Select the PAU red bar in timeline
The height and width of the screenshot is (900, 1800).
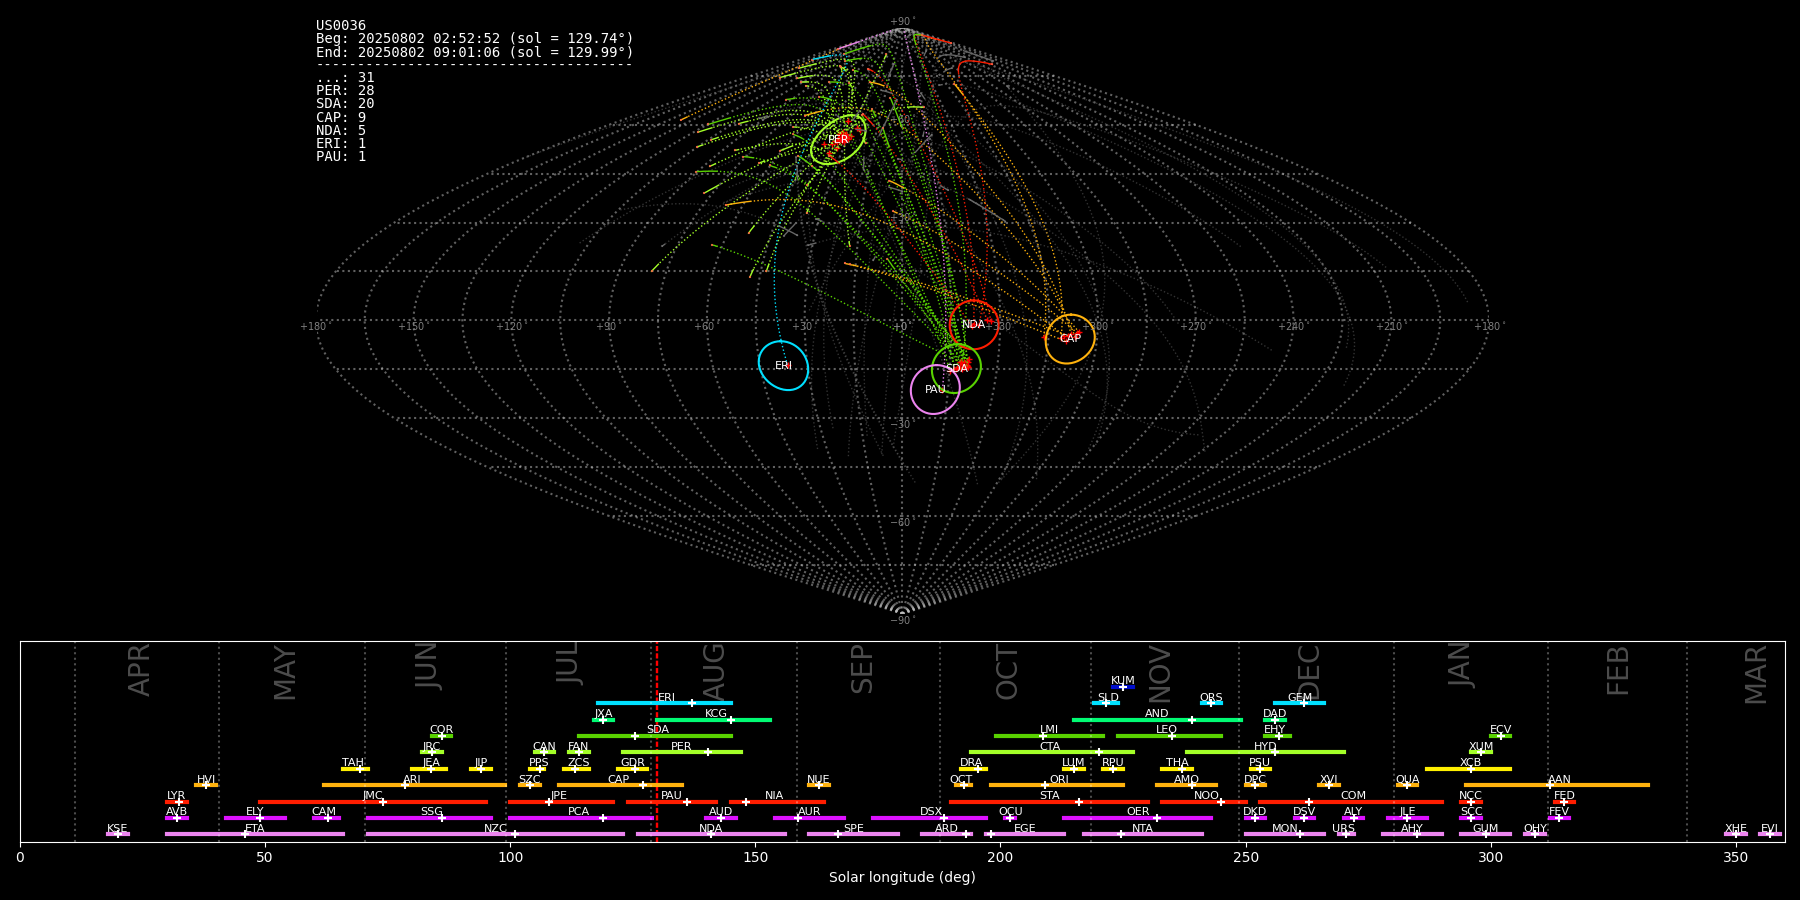point(672,802)
